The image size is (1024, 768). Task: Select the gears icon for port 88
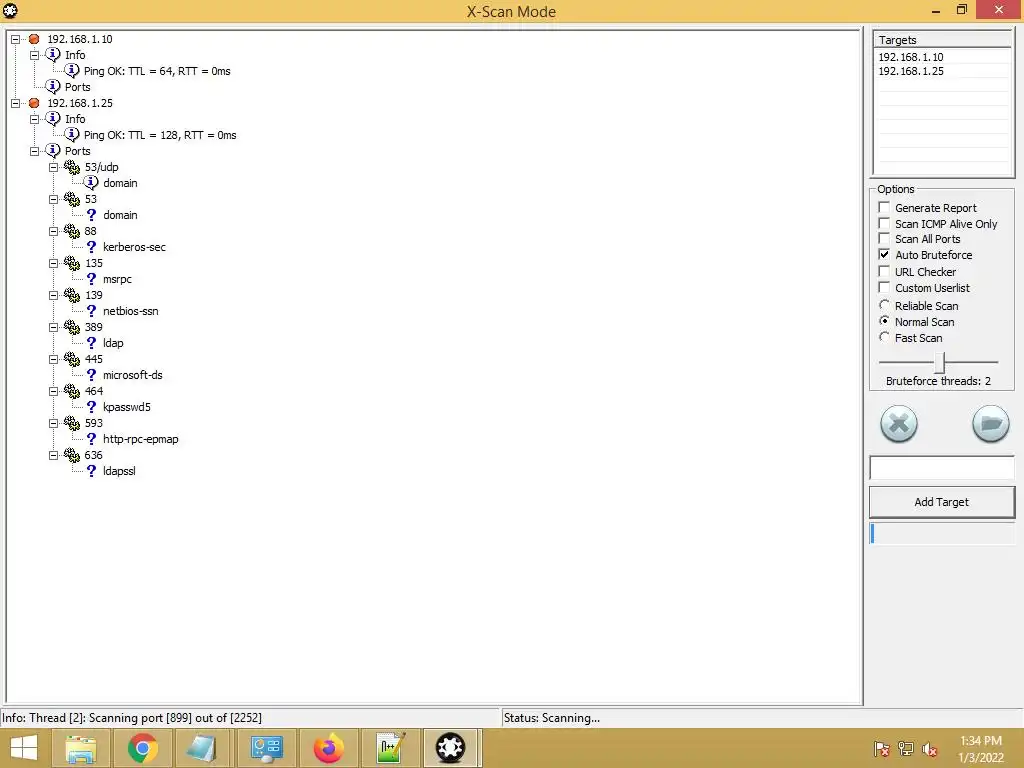72,231
